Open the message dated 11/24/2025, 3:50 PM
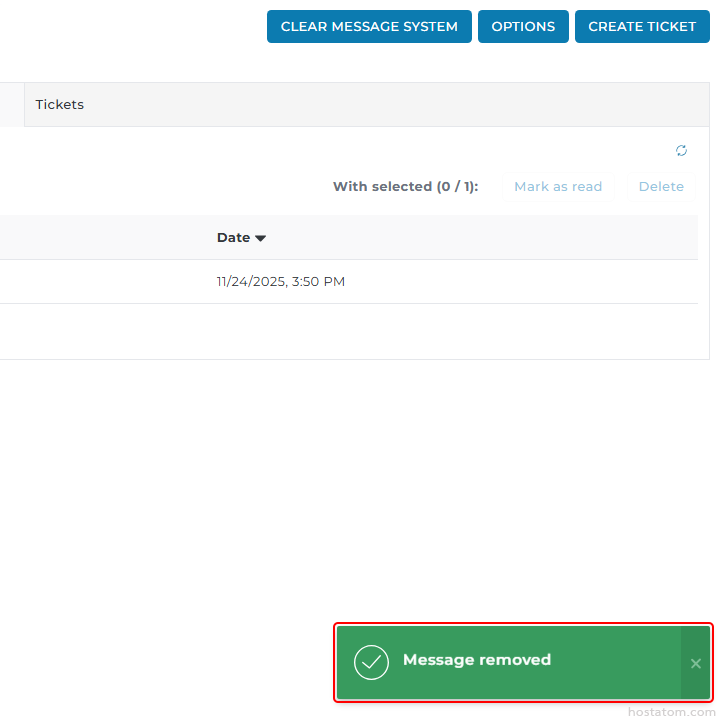Image resolution: width=720 pixels, height=720 pixels. coord(280,282)
